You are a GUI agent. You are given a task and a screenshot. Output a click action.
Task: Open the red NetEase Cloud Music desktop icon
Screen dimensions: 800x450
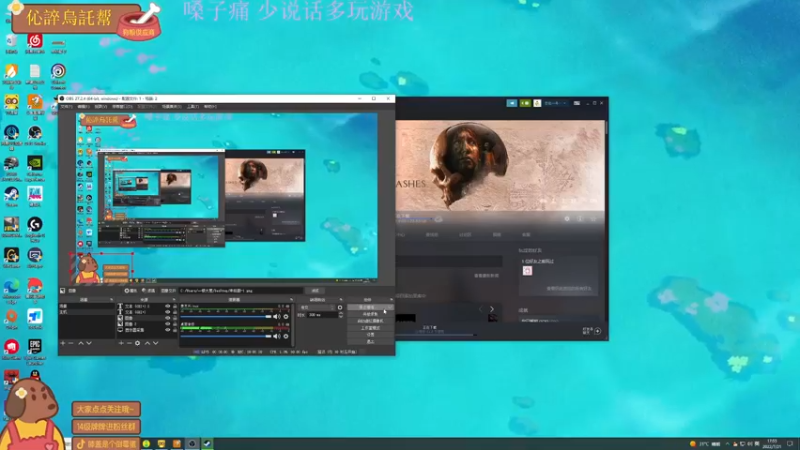pyautogui.click(x=35, y=43)
